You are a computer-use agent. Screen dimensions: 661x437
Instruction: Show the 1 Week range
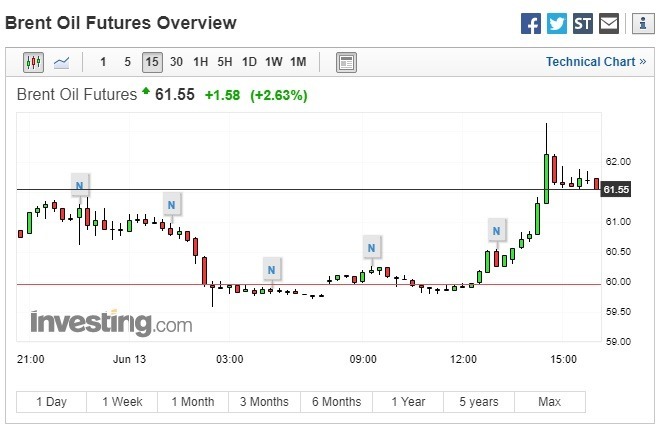pyautogui.click(x=122, y=402)
